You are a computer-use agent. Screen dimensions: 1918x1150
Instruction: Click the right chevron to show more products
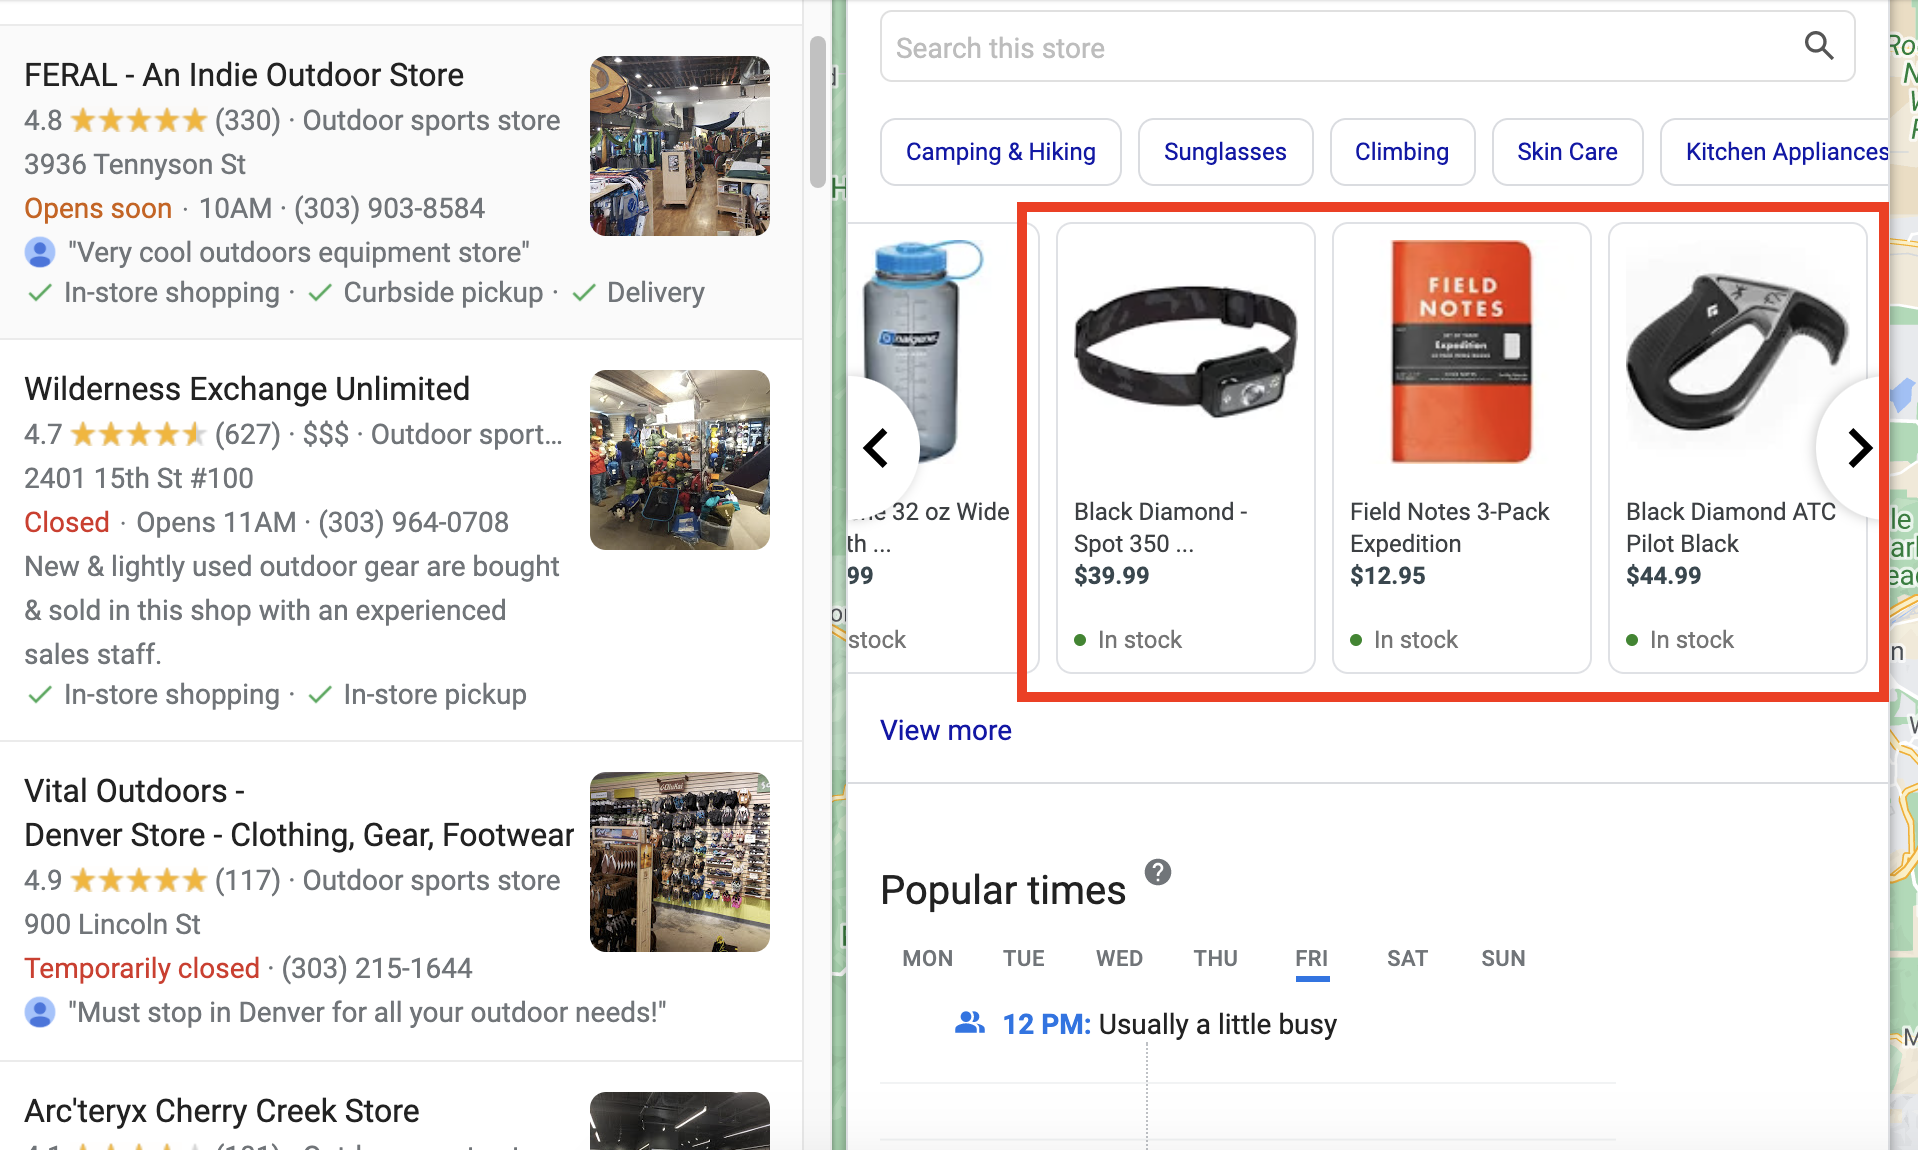click(x=1859, y=448)
